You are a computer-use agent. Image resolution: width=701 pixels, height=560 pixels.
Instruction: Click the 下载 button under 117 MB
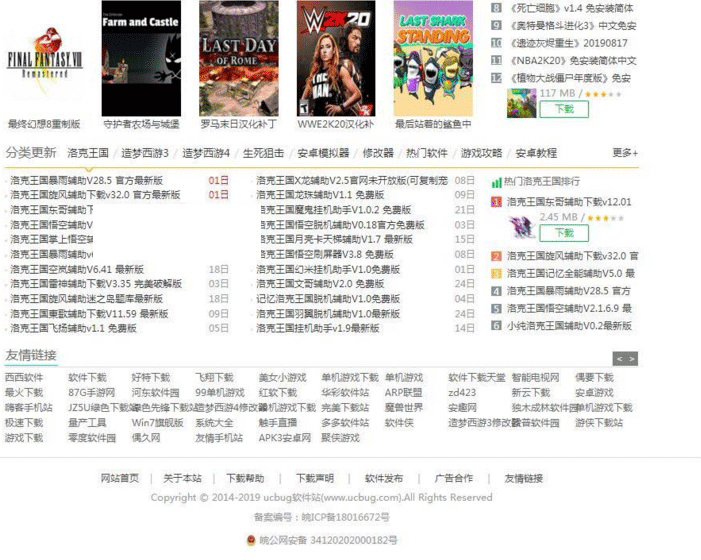pyautogui.click(x=564, y=109)
